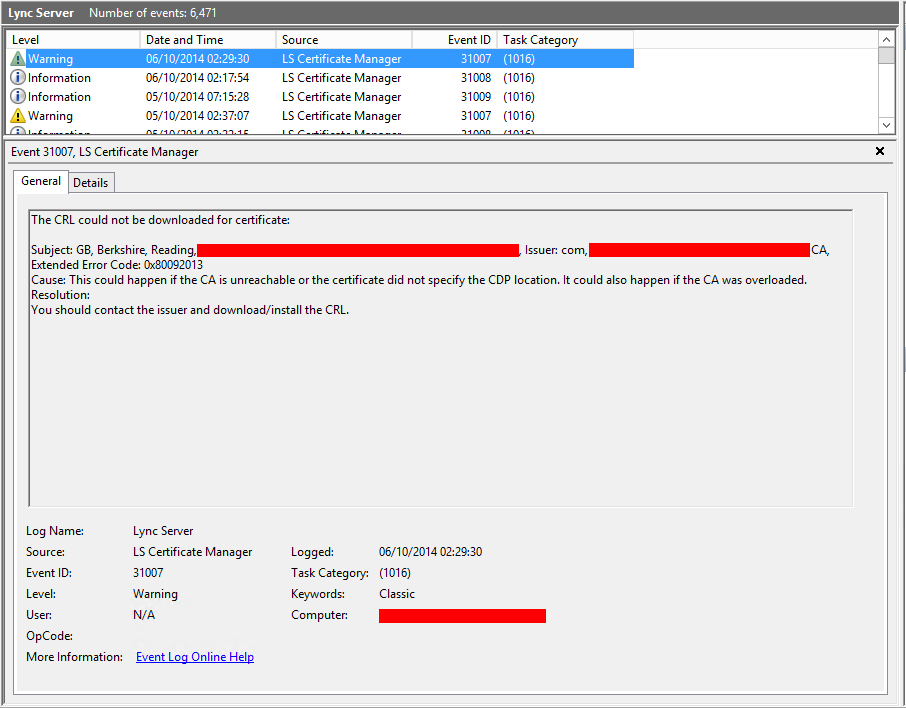This screenshot has height=708, width=906.
Task: Click the 'Extended Error Code: 0x80092013' line
Action: pos(117,265)
